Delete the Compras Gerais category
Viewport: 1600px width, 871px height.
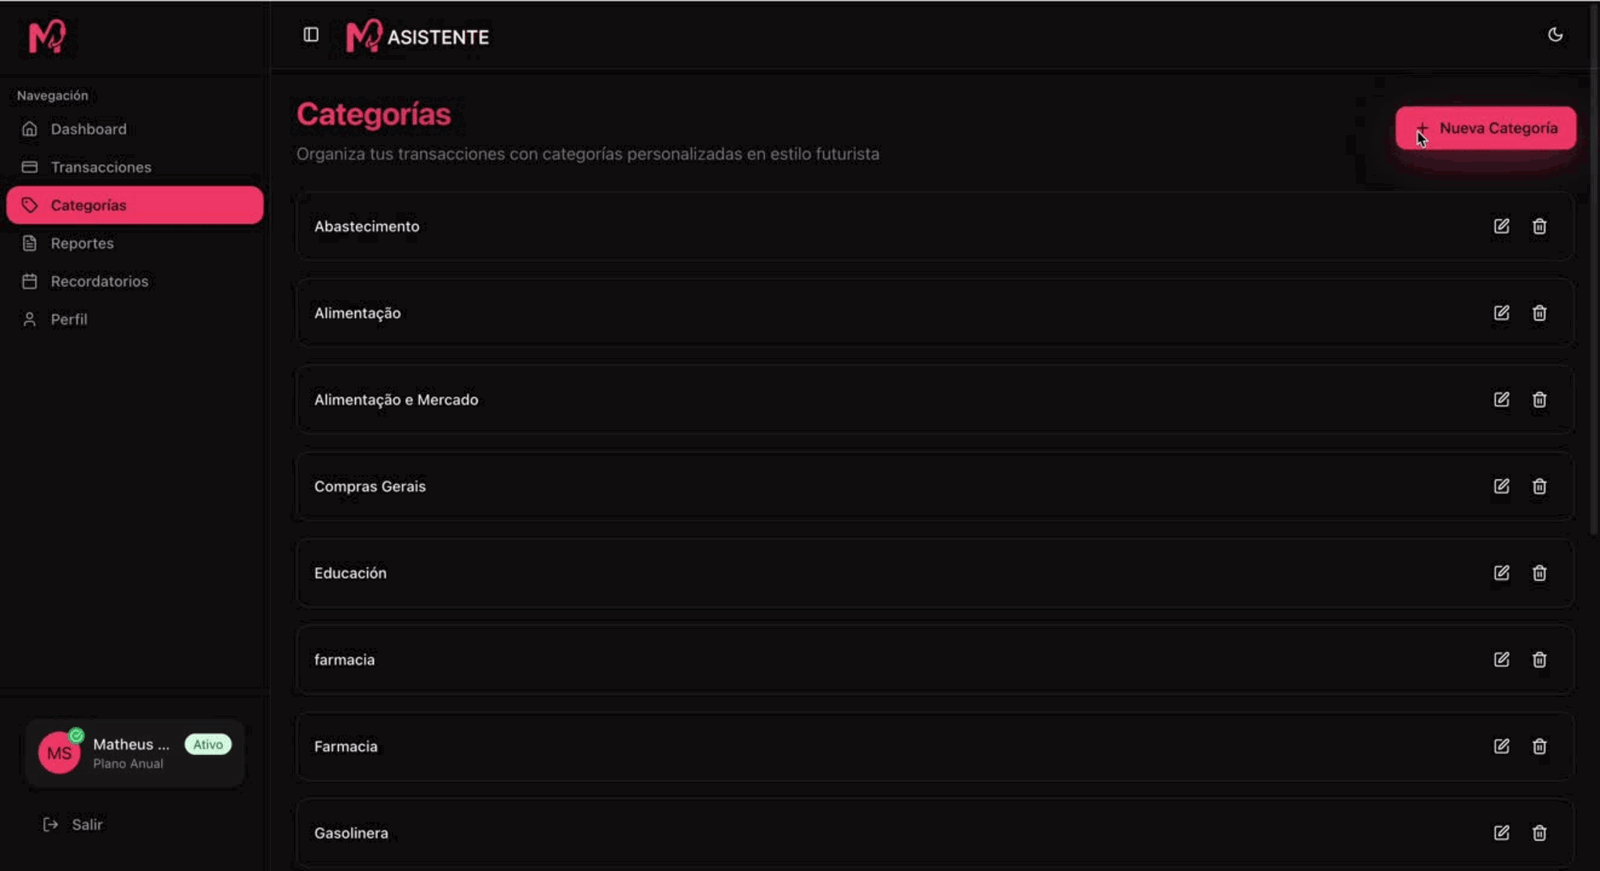(1539, 486)
